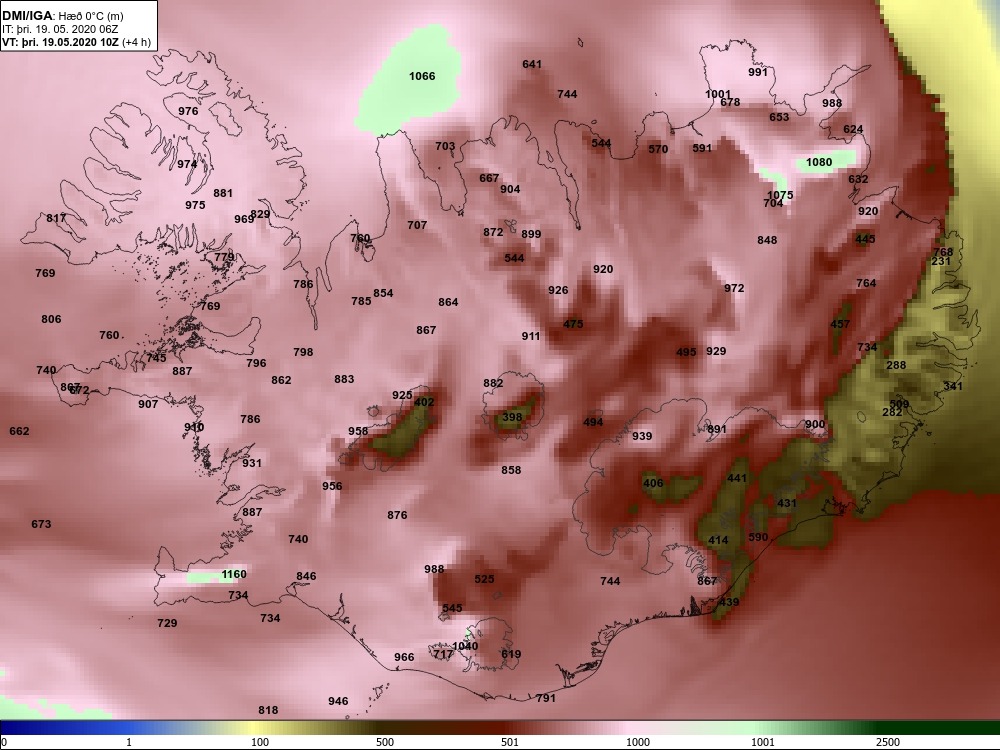Click the 475 value on the dark red patch
This screenshot has width=1000, height=750.
pyautogui.click(x=573, y=323)
